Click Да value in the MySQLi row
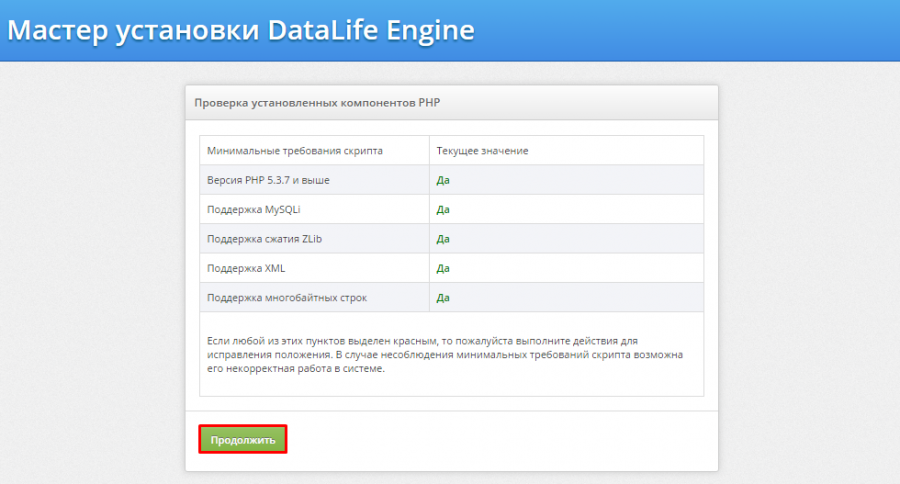This screenshot has height=484, width=900. [x=443, y=209]
